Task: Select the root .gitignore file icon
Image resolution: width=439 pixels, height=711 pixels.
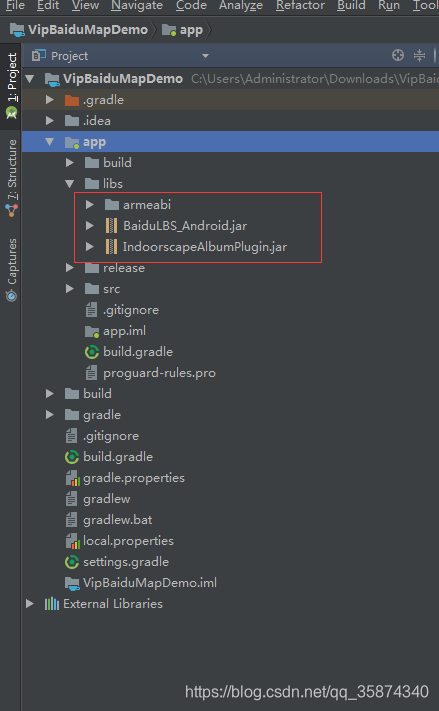Action: 71,436
